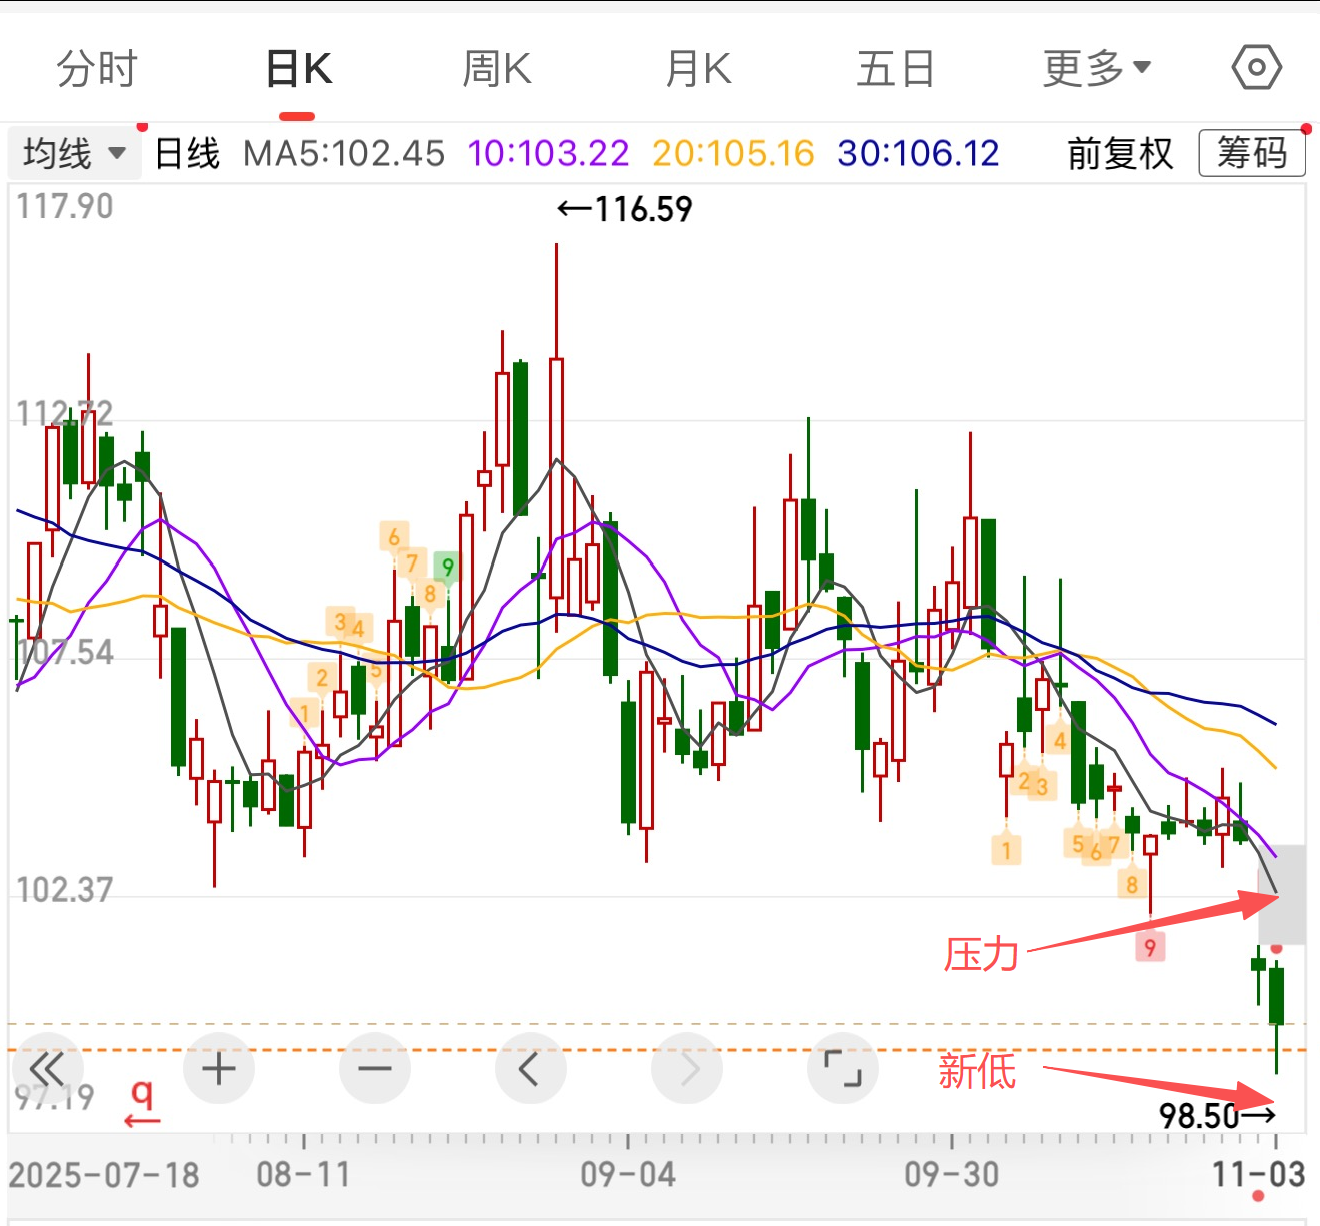The width and height of the screenshot is (1320, 1226).
Task: Zoom in chart with plus button
Action: 219,1068
